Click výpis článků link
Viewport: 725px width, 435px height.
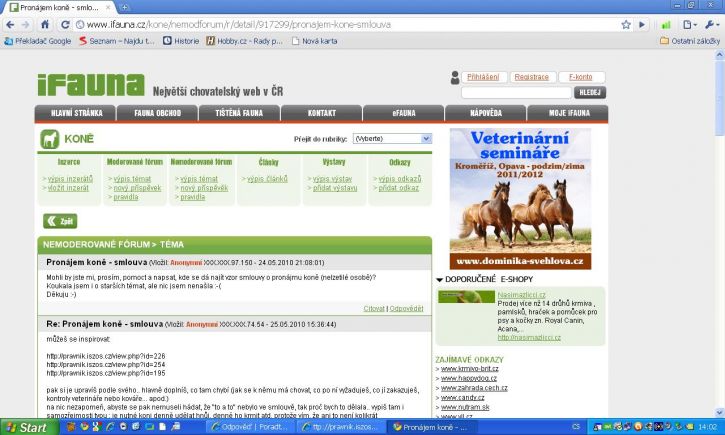tap(267, 179)
